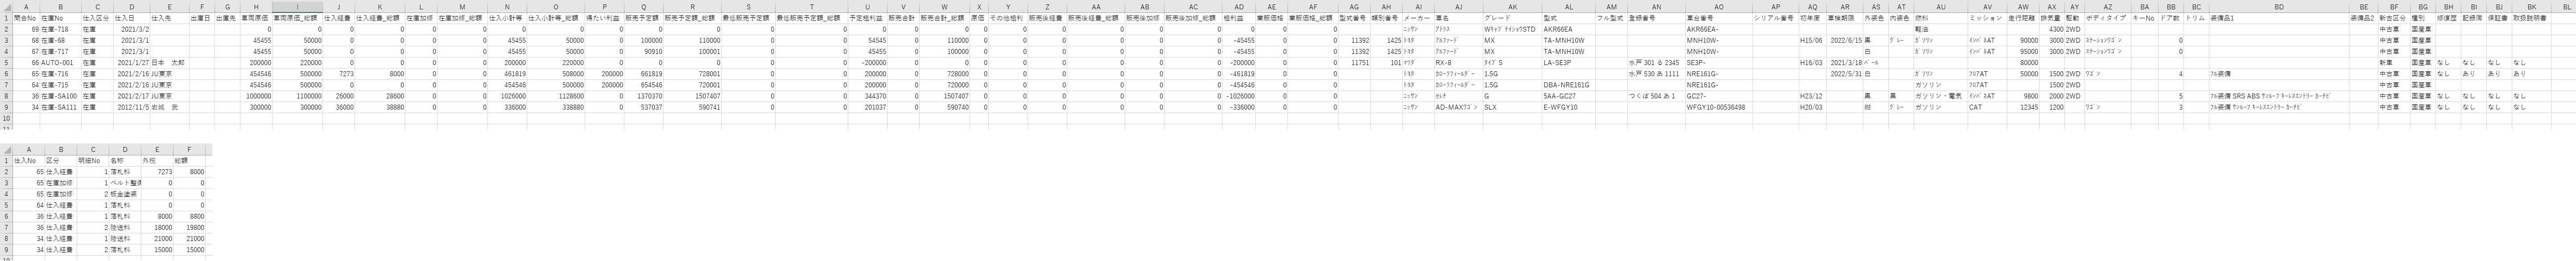
Task: Select the model number cell 11751
Action: point(1354,63)
